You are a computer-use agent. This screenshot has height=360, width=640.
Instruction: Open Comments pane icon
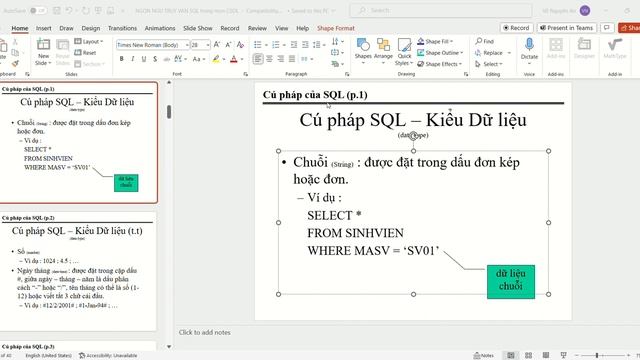coord(607,28)
